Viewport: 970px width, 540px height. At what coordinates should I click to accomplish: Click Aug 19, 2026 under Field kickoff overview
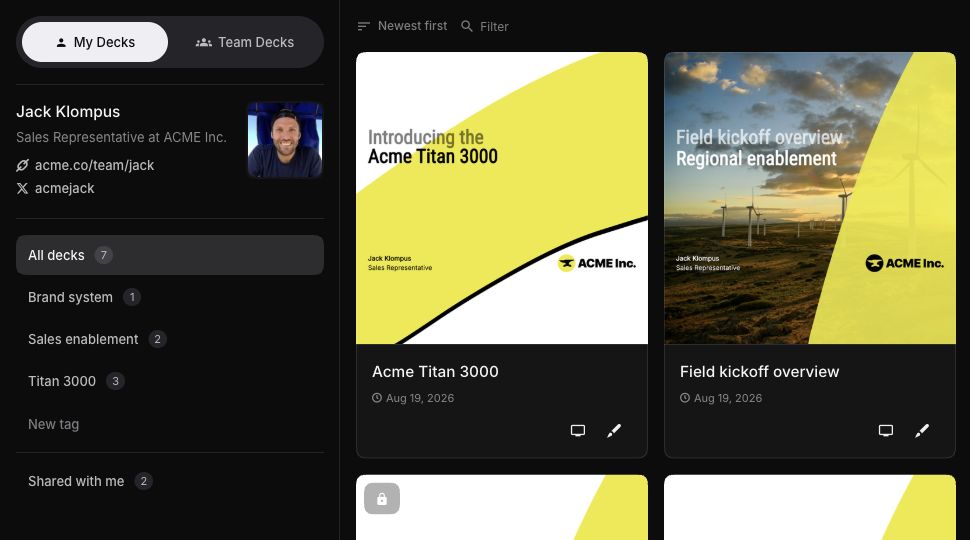click(x=728, y=398)
